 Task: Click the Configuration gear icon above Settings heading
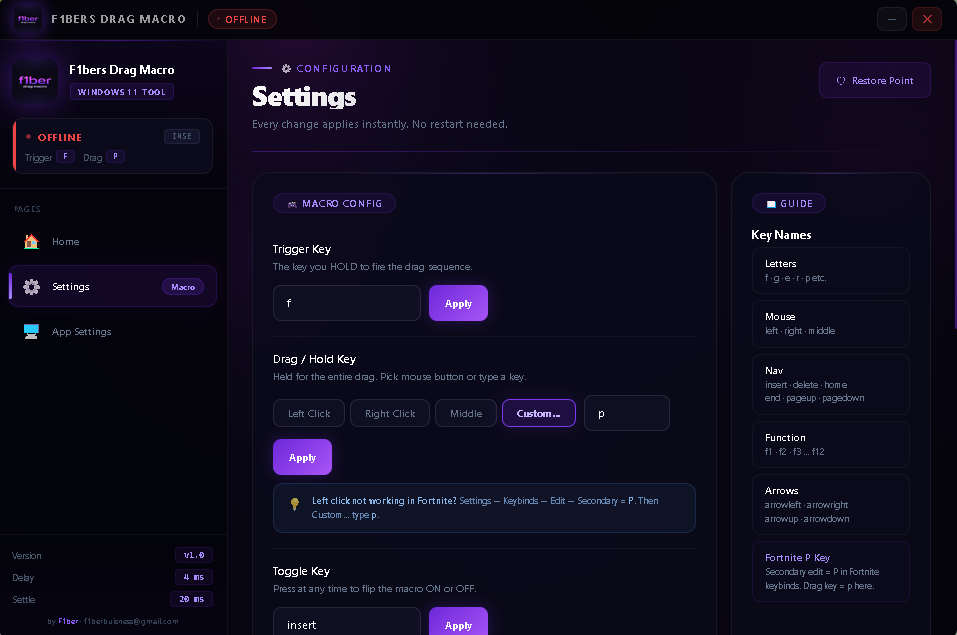(286, 68)
